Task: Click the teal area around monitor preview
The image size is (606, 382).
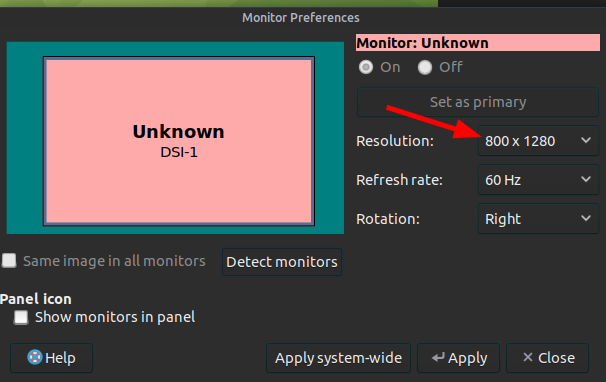Action: point(25,138)
